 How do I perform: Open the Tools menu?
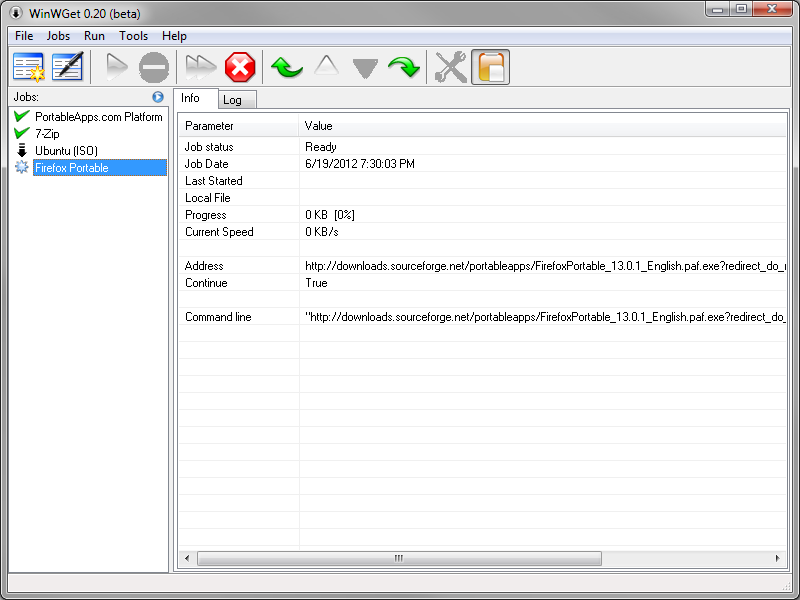coord(133,36)
